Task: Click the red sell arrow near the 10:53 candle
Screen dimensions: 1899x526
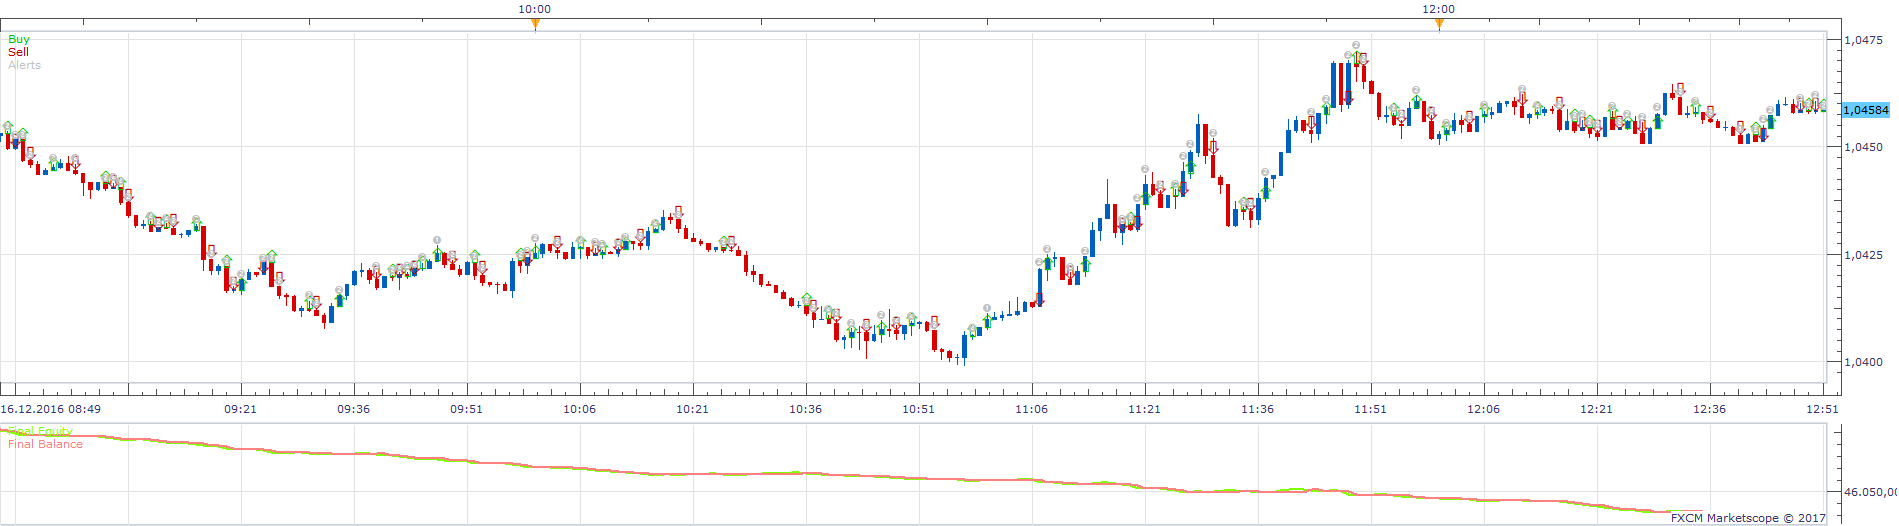Action: tap(935, 322)
